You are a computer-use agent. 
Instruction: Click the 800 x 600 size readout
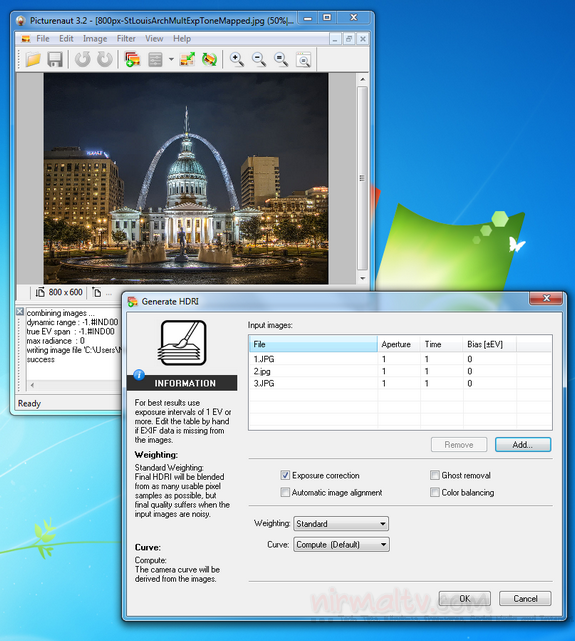[x=65, y=292]
